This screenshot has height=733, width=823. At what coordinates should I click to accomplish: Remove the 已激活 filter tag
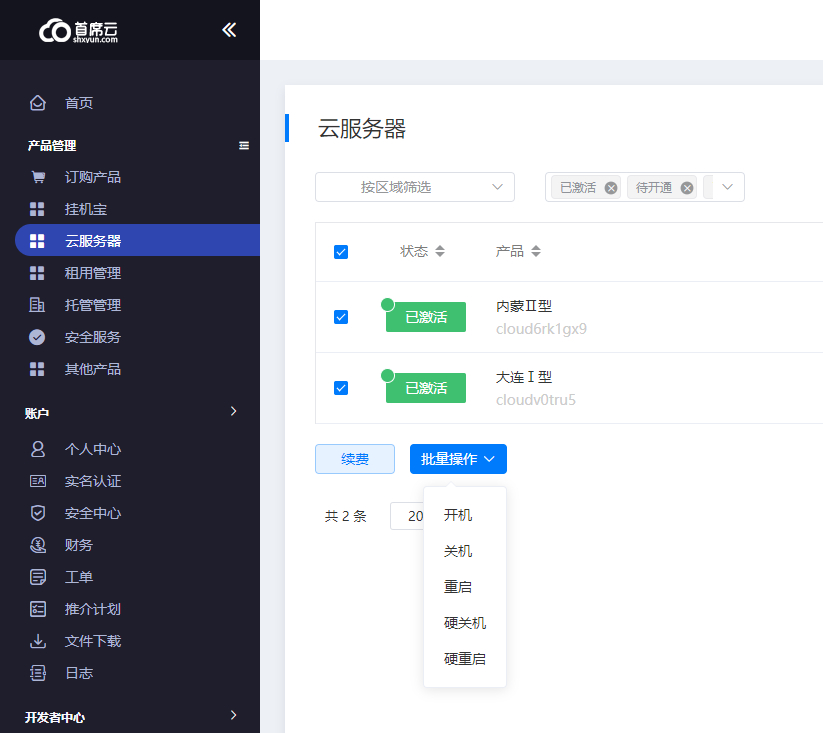[611, 188]
